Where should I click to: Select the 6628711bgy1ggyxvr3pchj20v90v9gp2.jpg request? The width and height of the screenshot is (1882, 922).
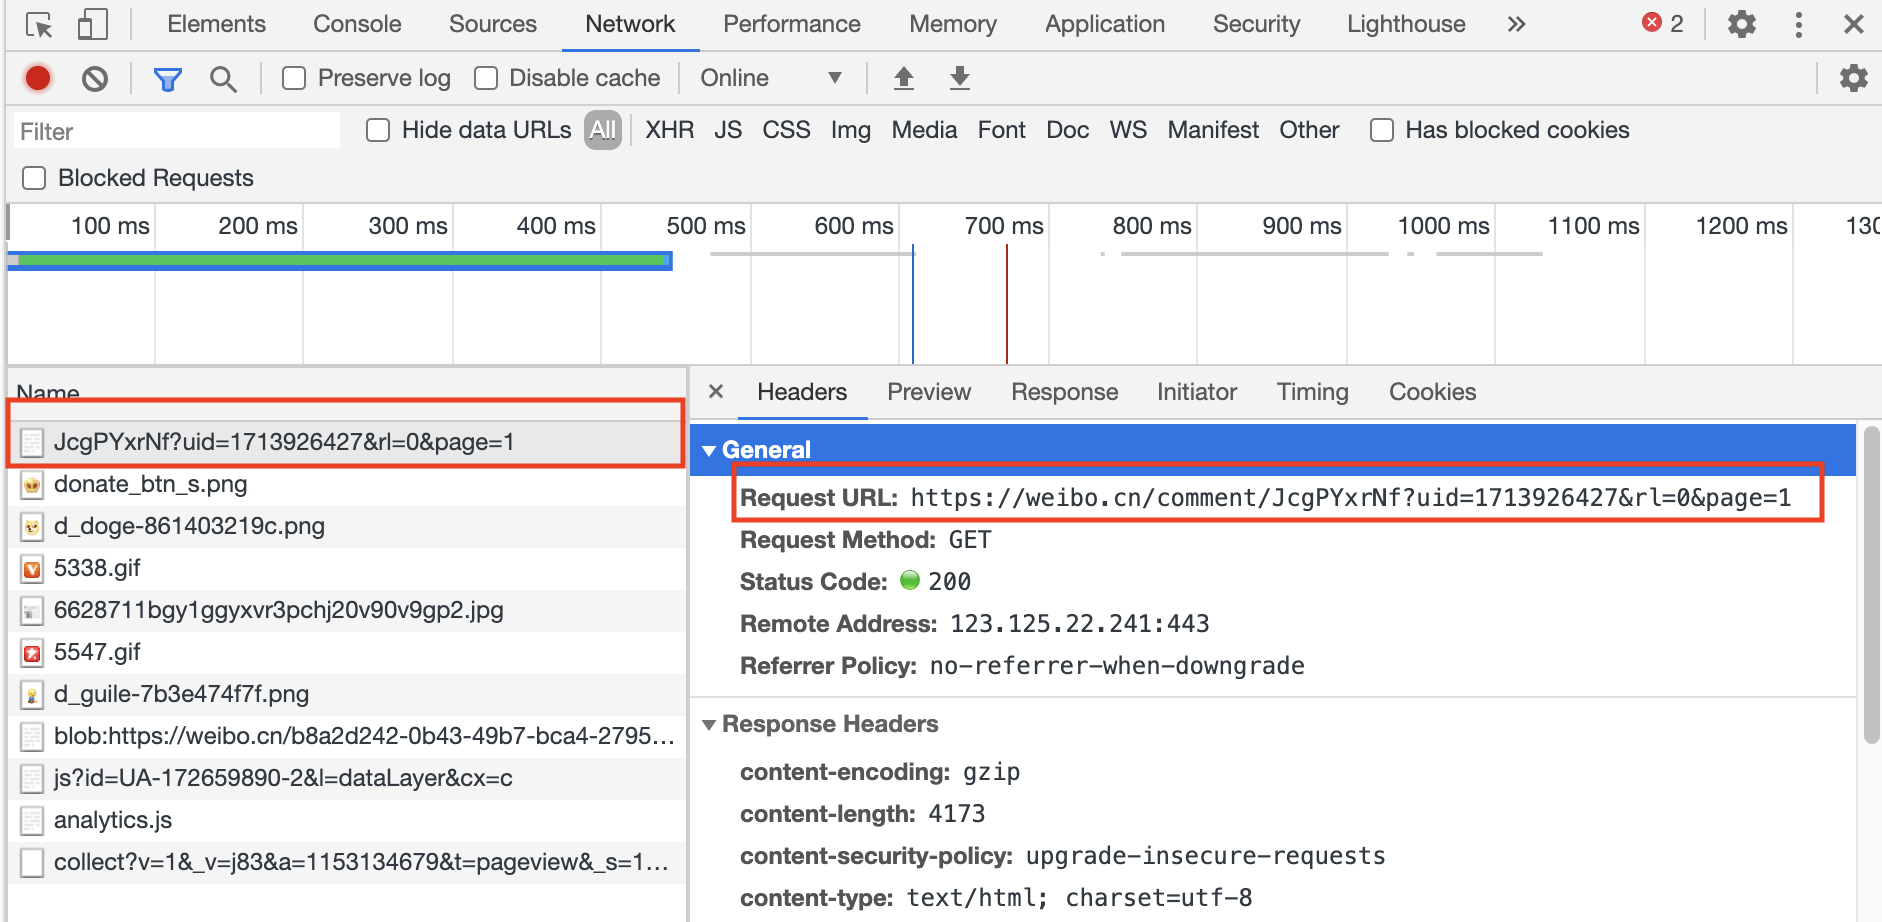click(x=347, y=610)
